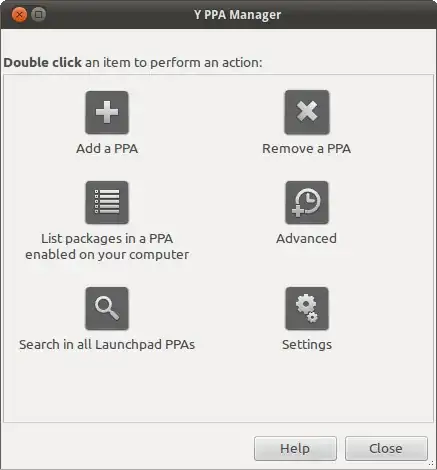Viewport: 437px width, 470px height.
Task: Click the 'Add a PPA' text label
Action: 107,149
